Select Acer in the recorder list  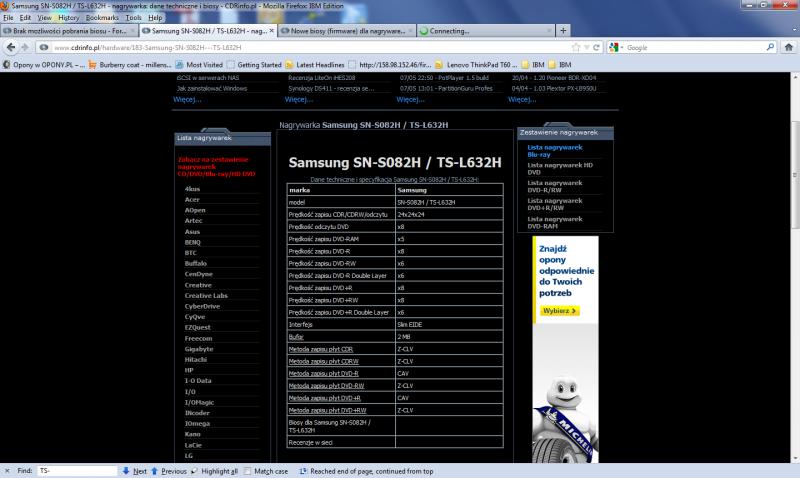coord(192,199)
